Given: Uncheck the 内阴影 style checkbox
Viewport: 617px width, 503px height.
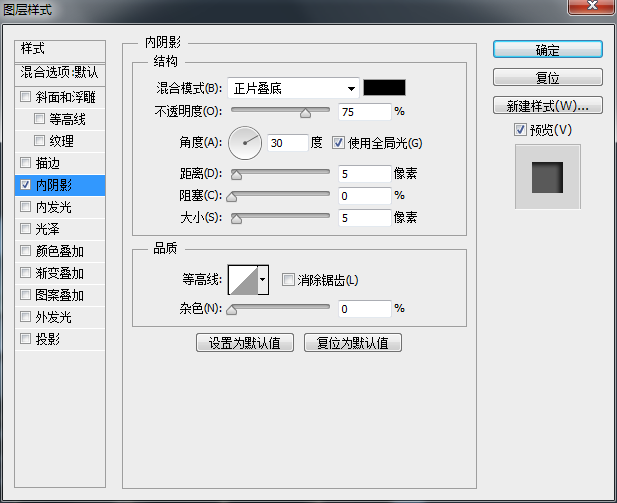Looking at the screenshot, I should [25, 185].
